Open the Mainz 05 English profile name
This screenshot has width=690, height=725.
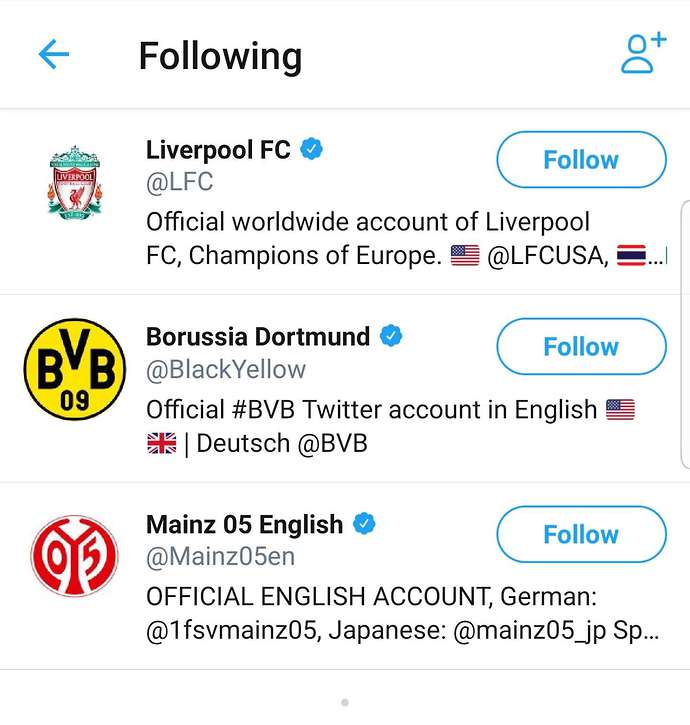pos(245,524)
